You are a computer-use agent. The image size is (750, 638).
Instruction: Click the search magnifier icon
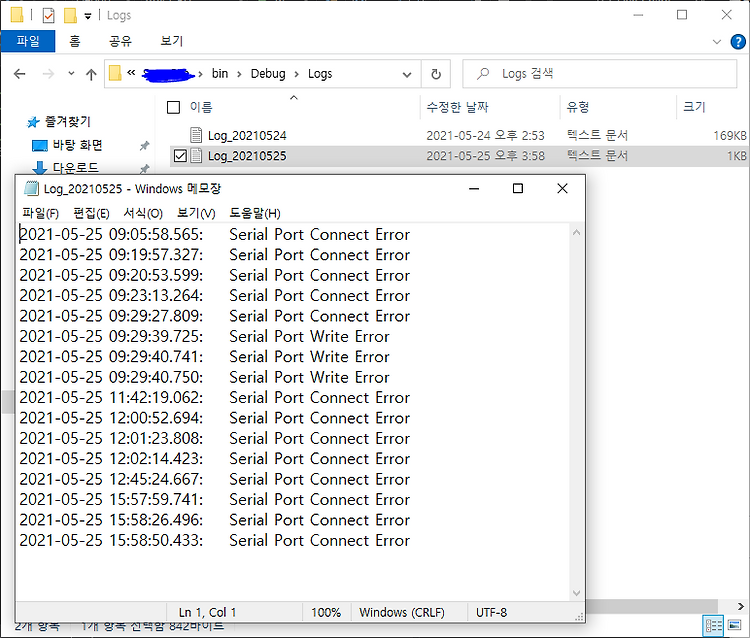pos(483,74)
